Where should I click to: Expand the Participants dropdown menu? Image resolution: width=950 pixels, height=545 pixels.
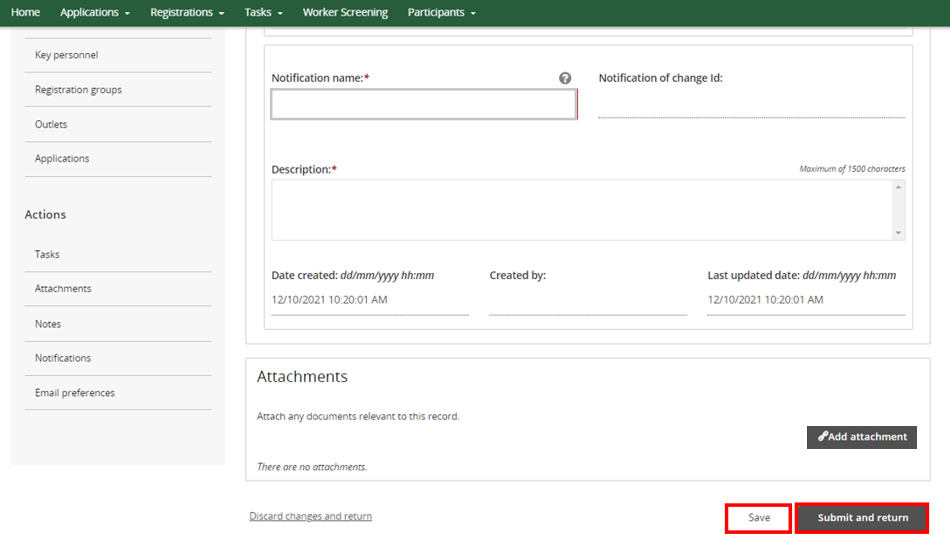[x=441, y=13]
